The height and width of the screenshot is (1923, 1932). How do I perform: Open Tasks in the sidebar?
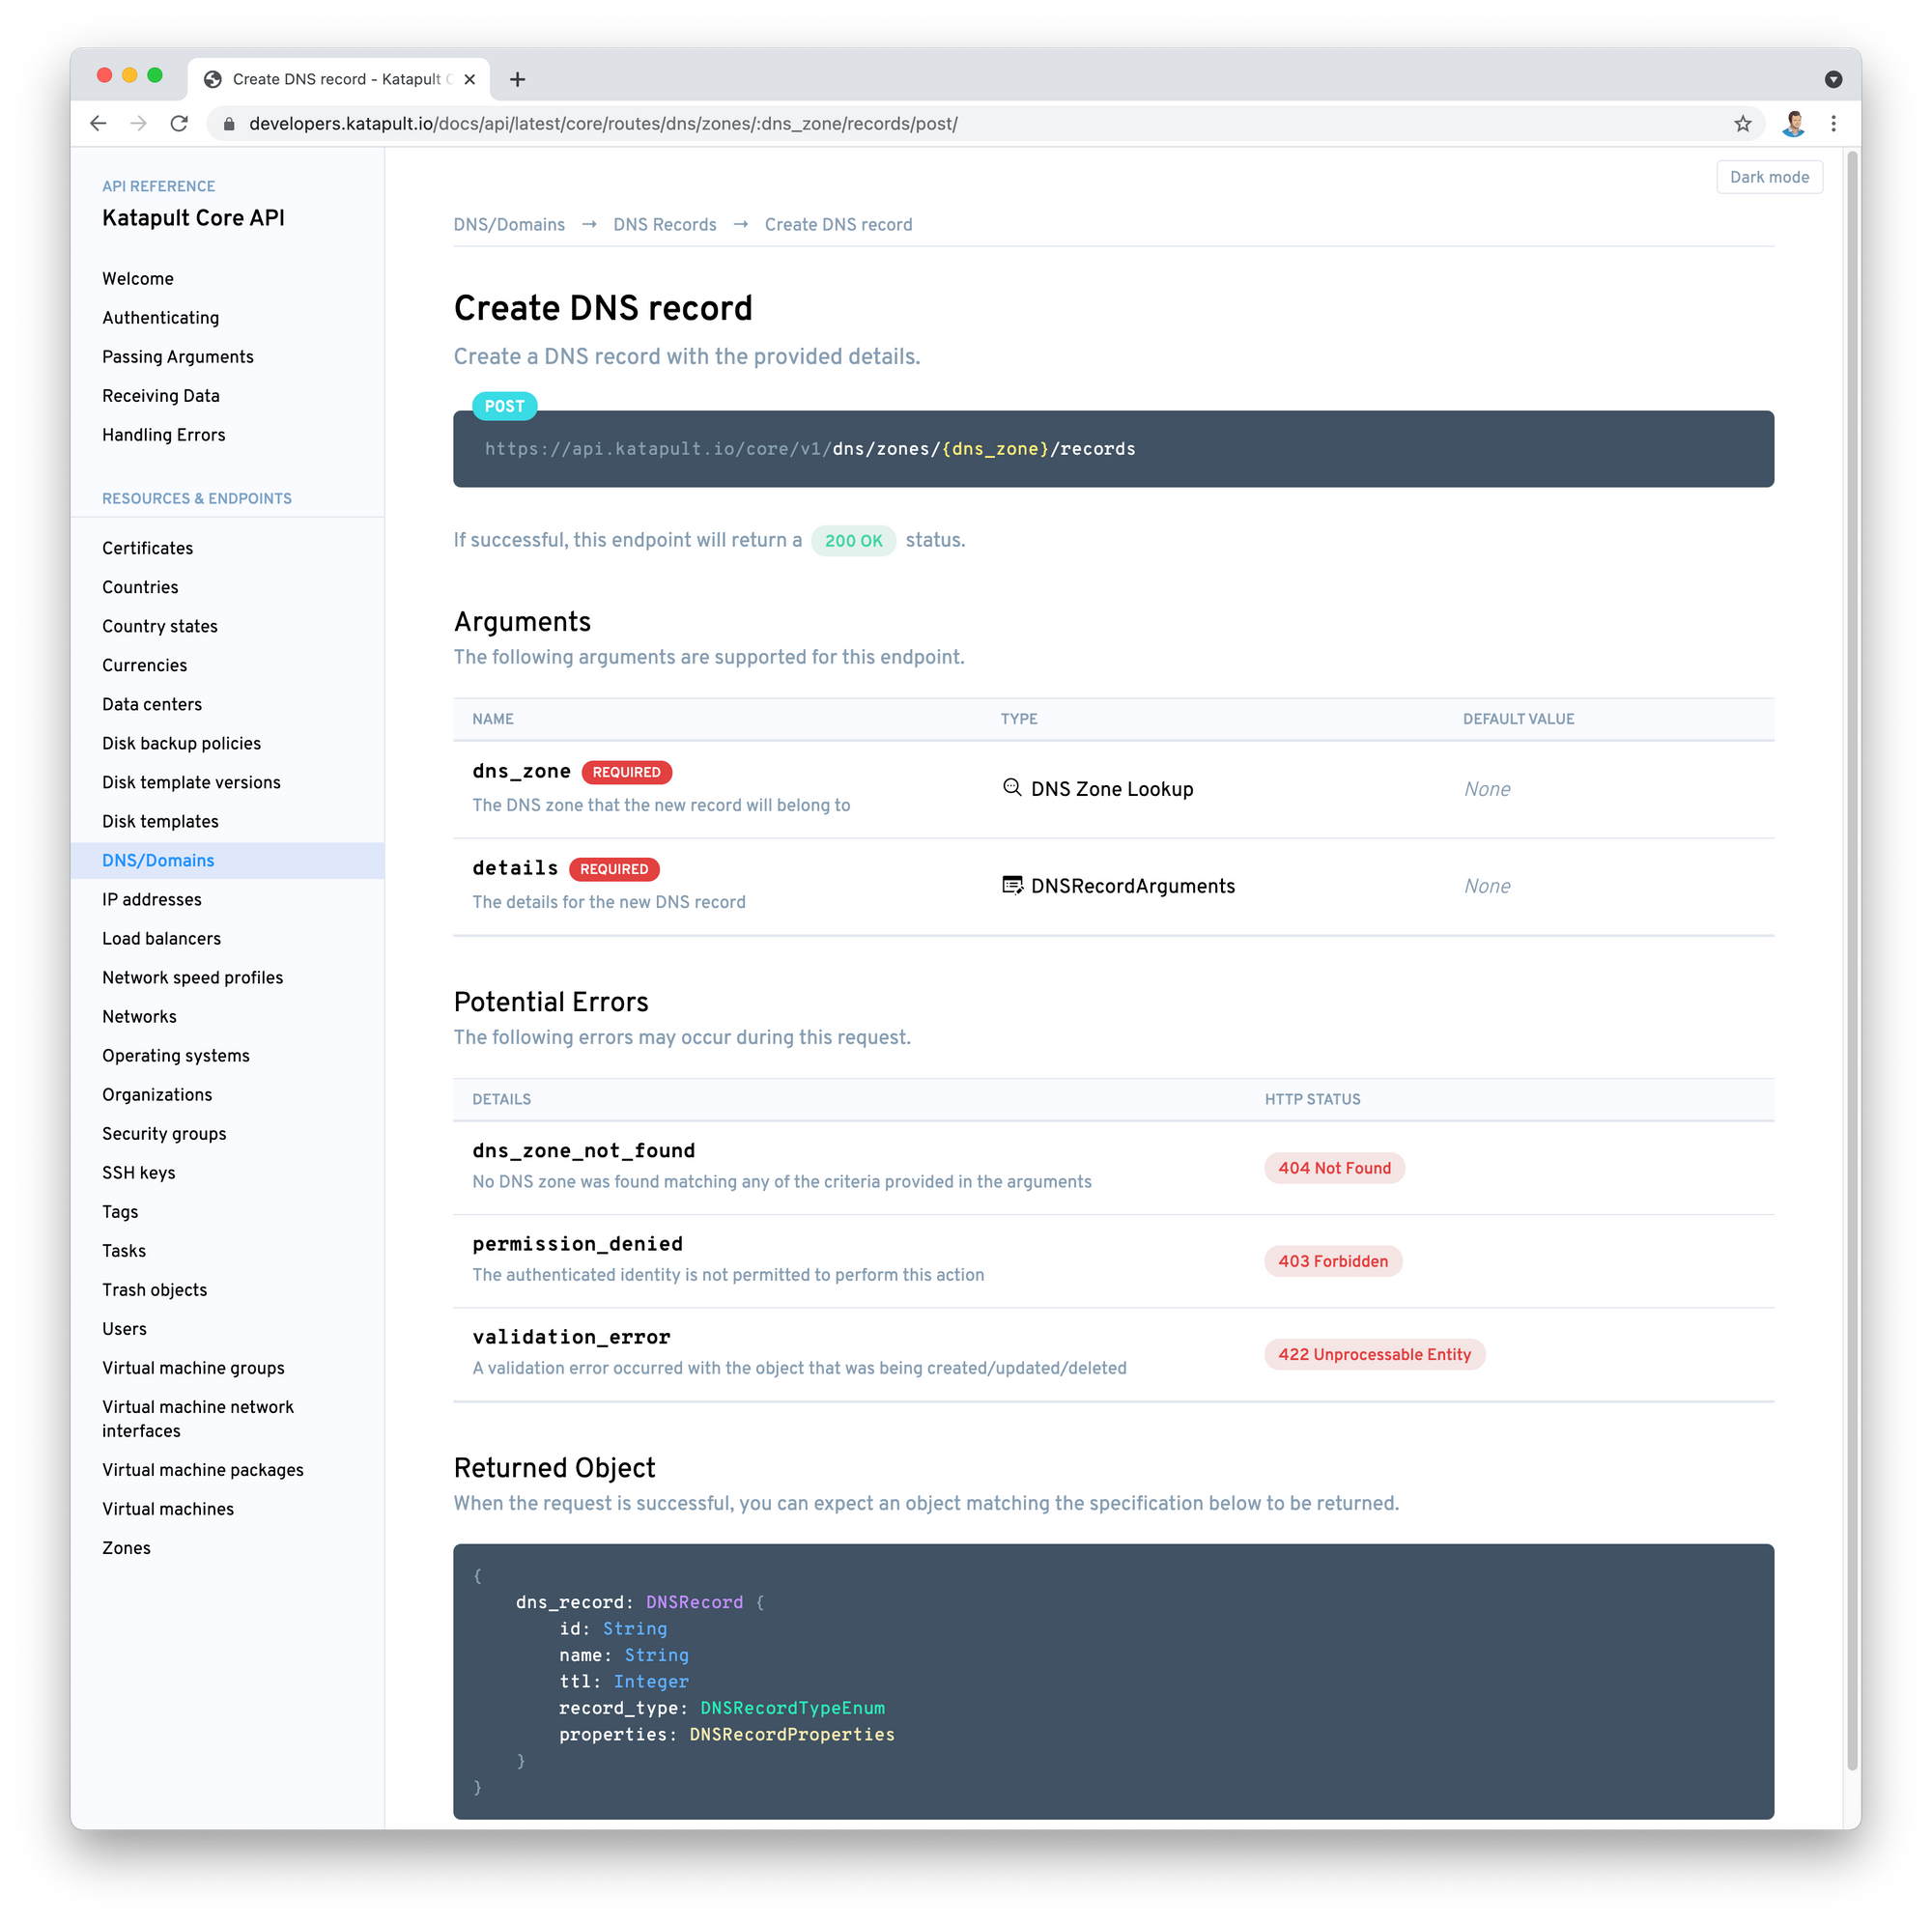click(124, 1250)
